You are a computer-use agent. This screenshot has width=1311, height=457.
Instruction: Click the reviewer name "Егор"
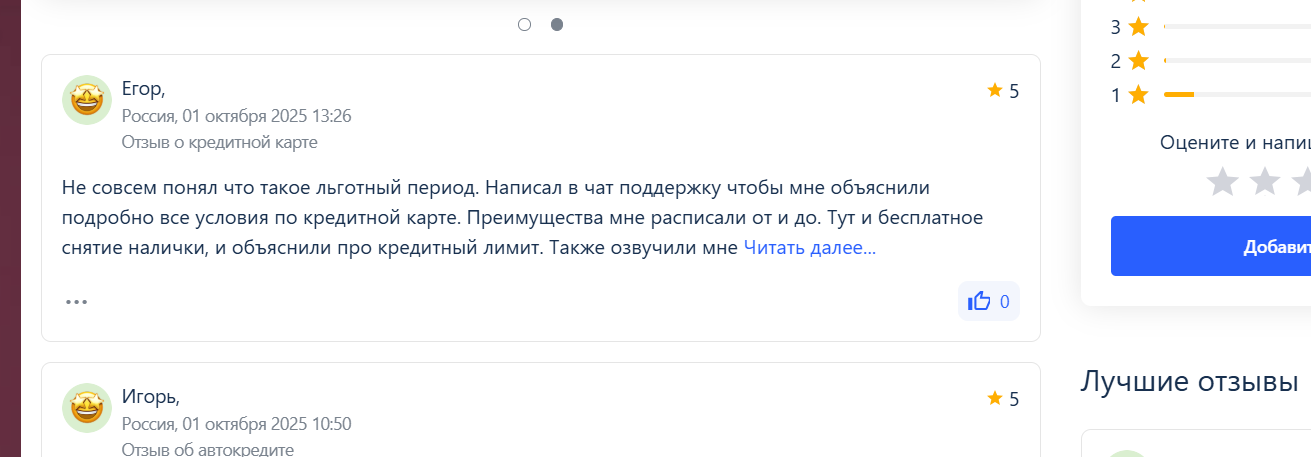(141, 89)
